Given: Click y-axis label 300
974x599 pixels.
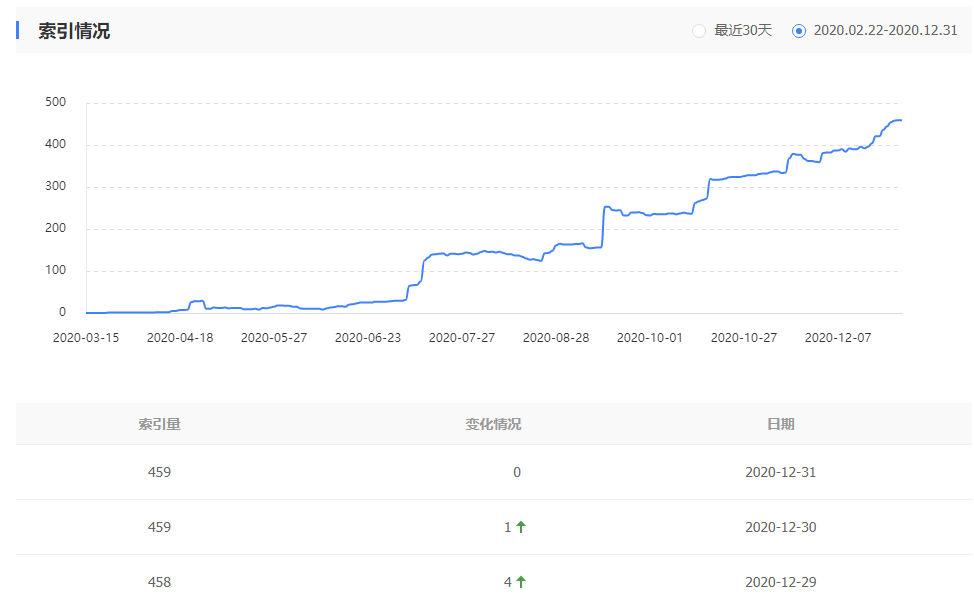Looking at the screenshot, I should [x=55, y=186].
